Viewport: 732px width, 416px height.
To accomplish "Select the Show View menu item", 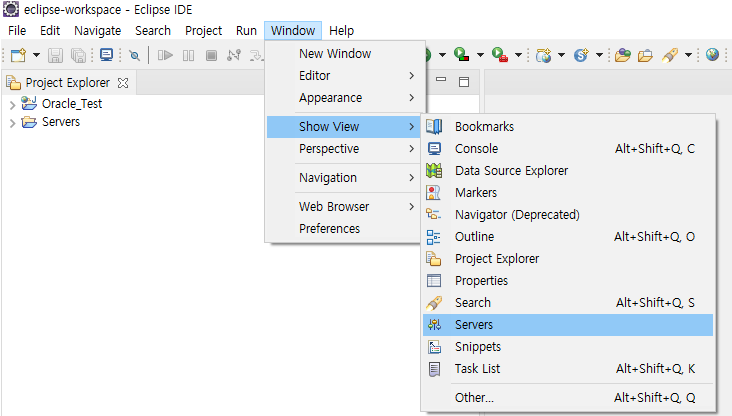I will [x=344, y=127].
